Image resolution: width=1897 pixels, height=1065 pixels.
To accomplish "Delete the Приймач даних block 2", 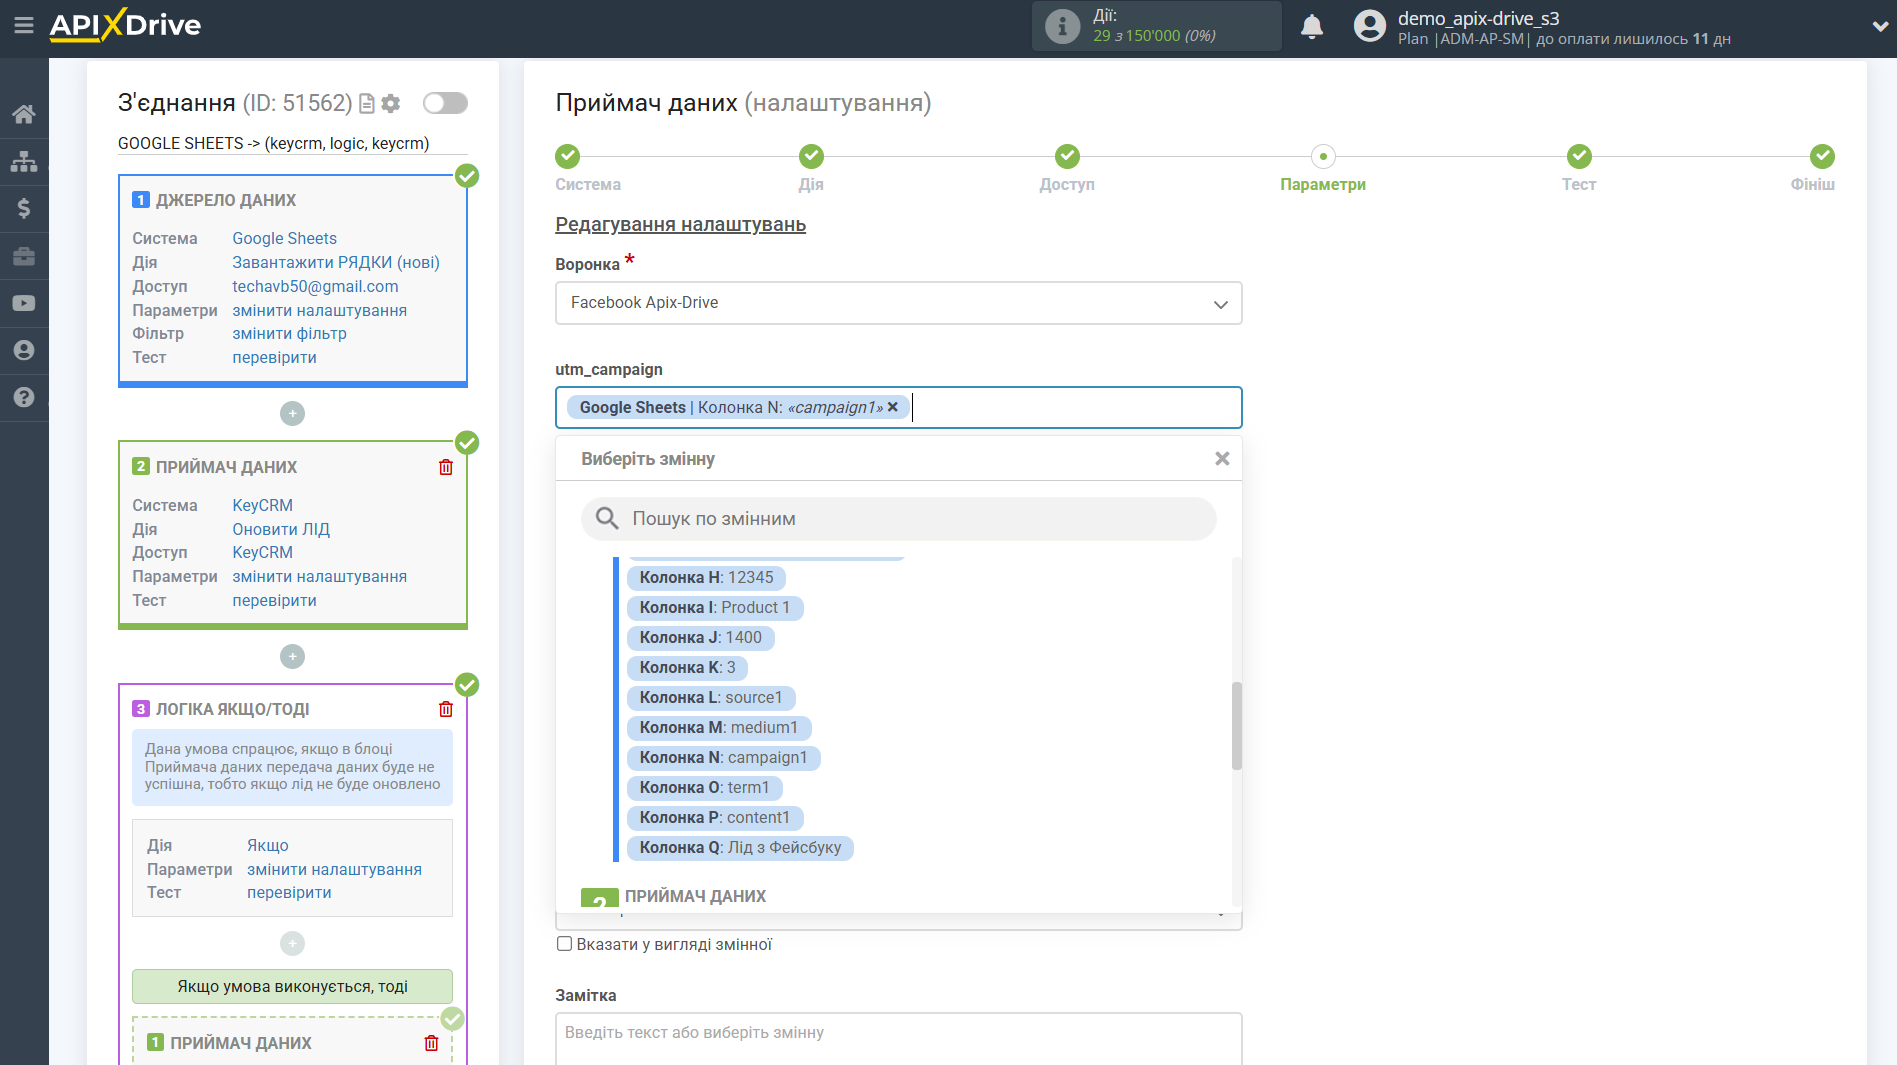I will point(446,467).
